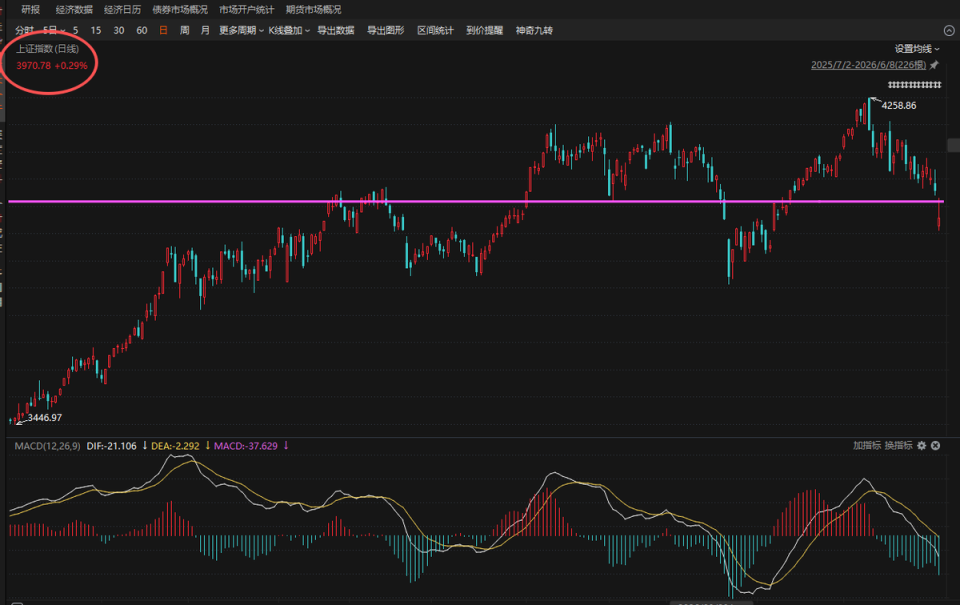
Task: Switch to monthly (月) K-line period
Action: click(x=205, y=30)
